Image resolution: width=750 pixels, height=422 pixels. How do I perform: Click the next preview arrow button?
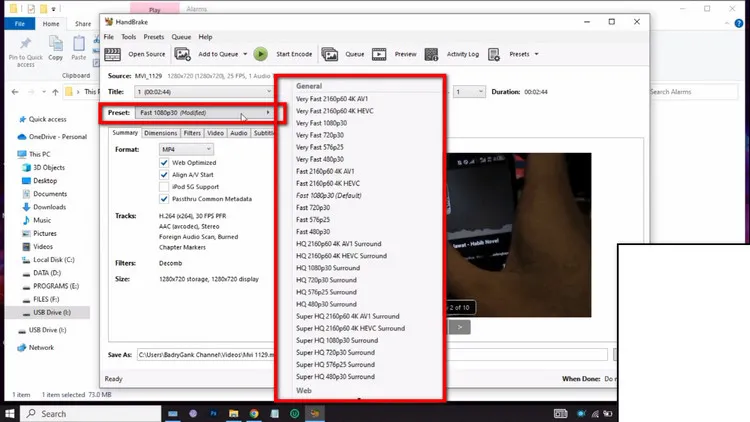pyautogui.click(x=460, y=327)
